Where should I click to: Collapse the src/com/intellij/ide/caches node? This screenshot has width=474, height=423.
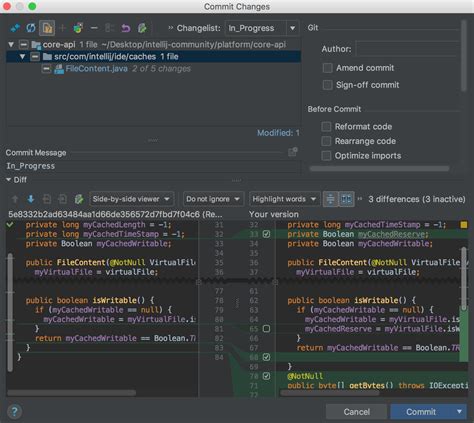22,57
